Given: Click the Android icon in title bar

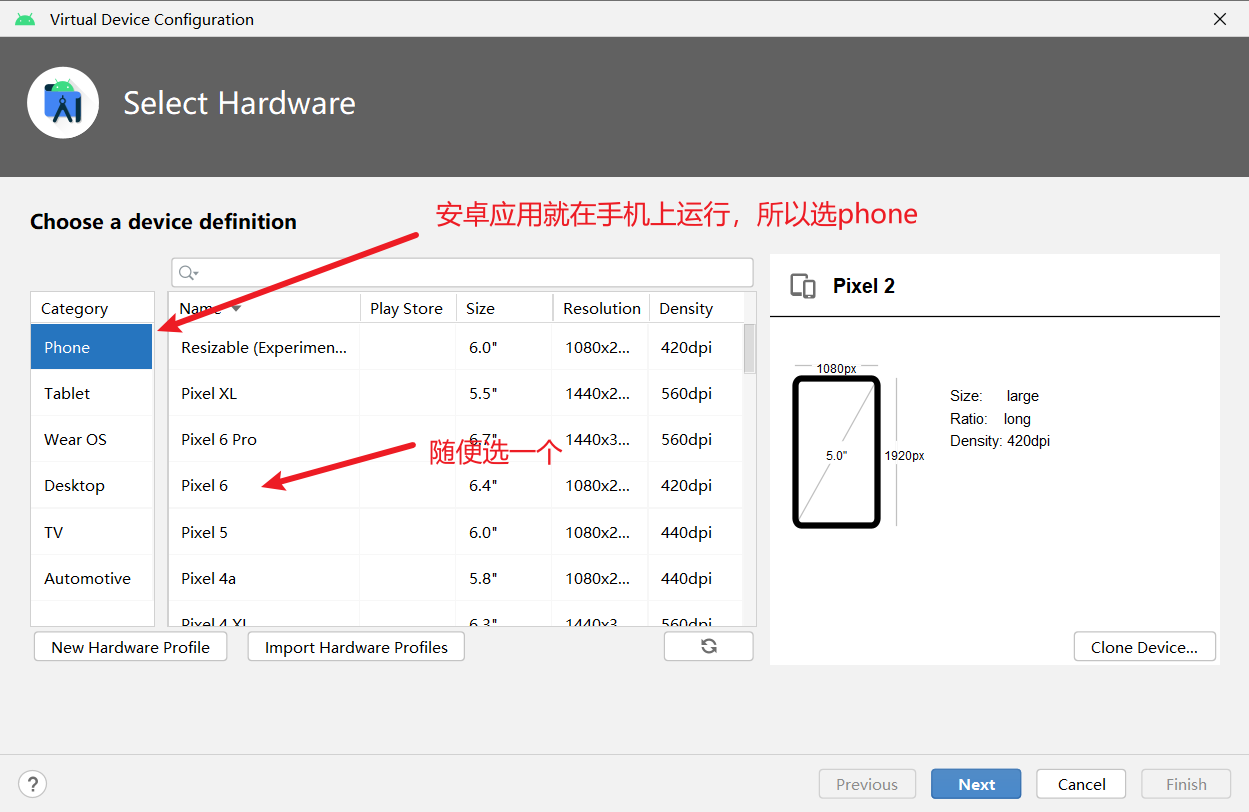Looking at the screenshot, I should (25, 19).
